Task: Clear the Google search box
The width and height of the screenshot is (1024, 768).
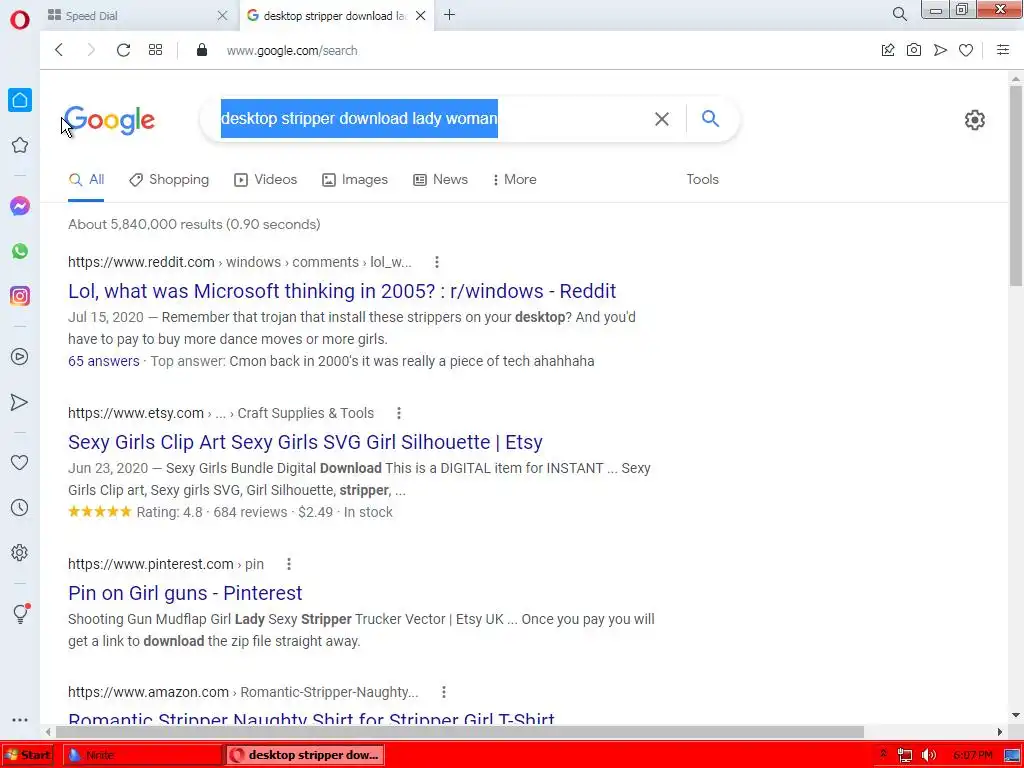Action: (662, 119)
